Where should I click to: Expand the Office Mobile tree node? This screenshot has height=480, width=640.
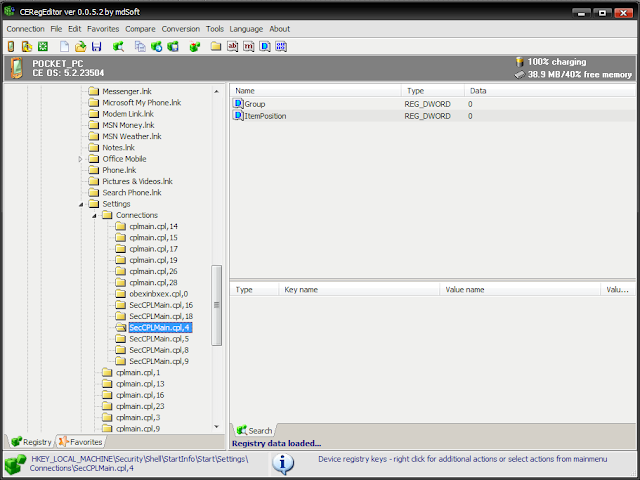80,159
